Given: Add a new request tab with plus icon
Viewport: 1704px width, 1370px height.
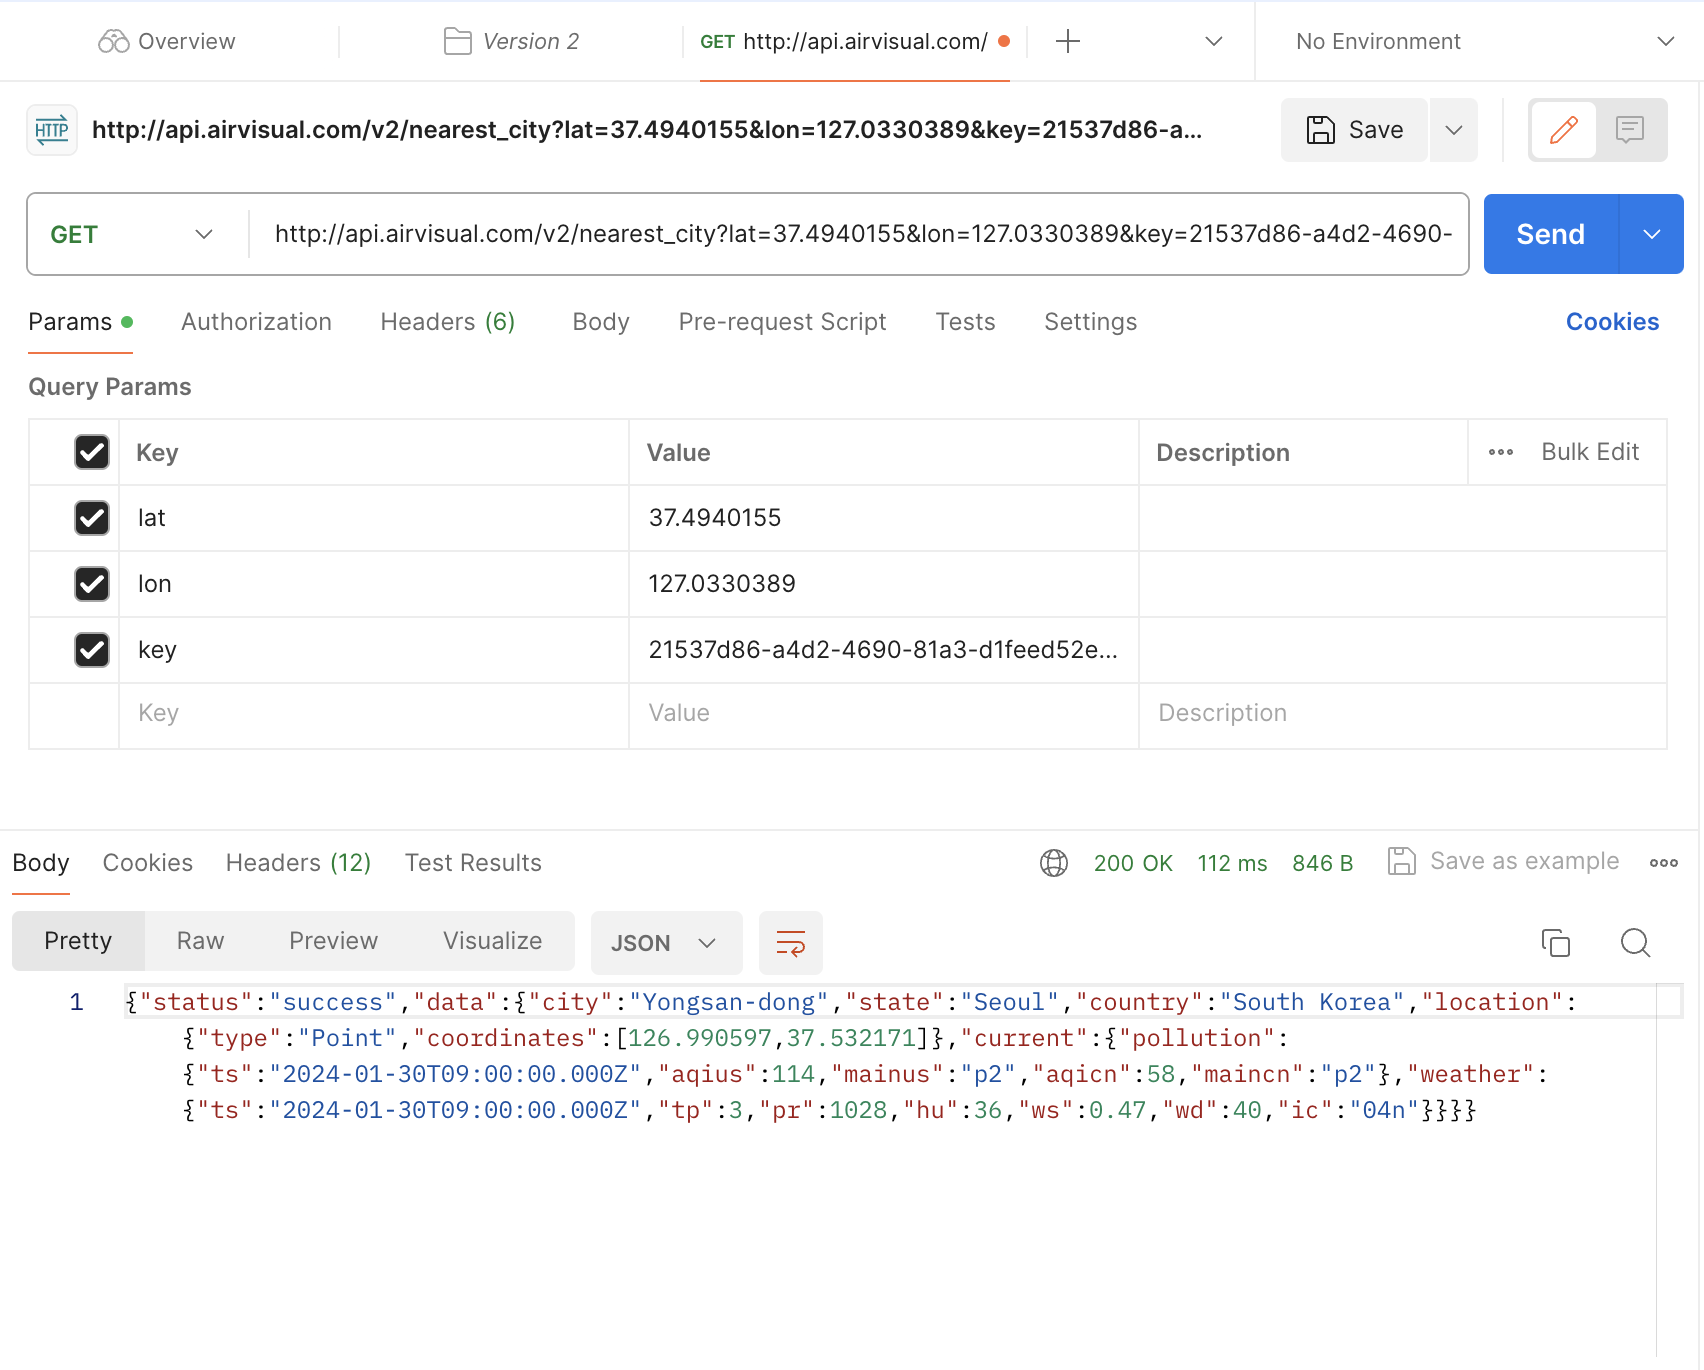Looking at the screenshot, I should 1068,41.
